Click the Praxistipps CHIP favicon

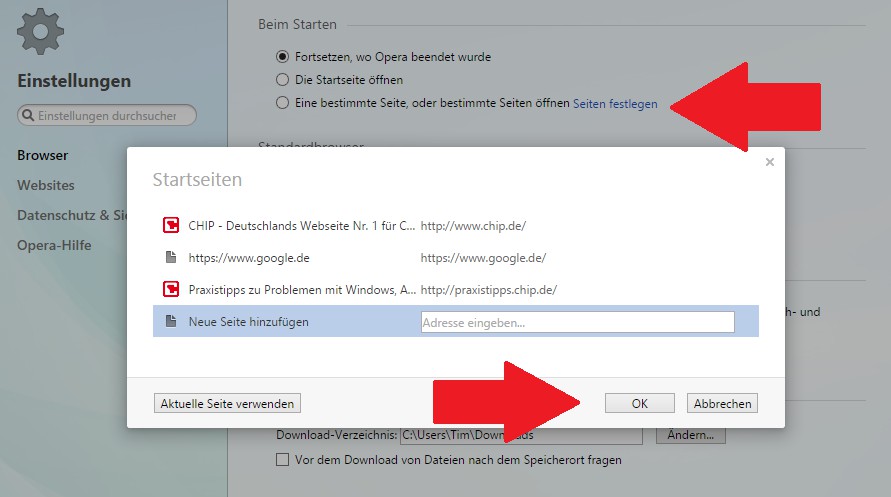coord(170,290)
